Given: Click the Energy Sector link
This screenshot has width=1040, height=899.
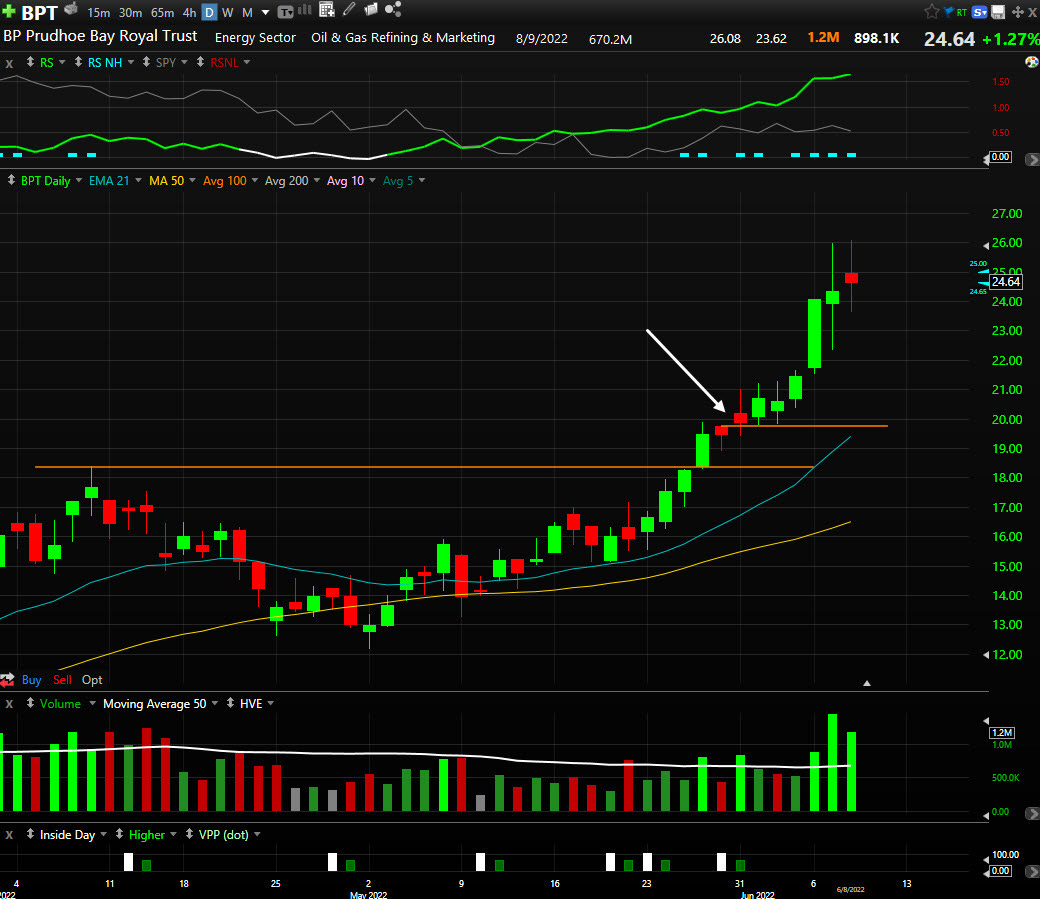Looking at the screenshot, I should (255, 38).
